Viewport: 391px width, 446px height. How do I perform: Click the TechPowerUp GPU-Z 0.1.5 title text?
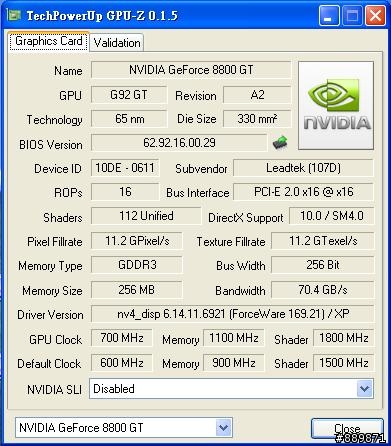102,15
